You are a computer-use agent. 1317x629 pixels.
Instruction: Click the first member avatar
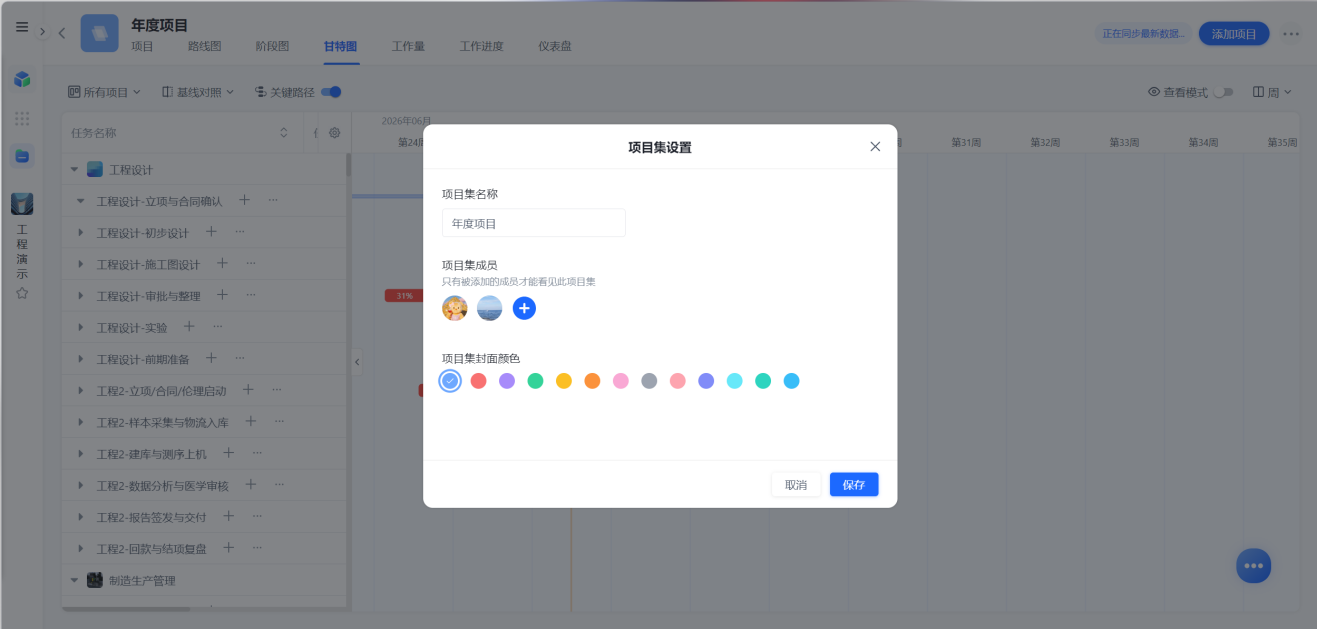[455, 308]
